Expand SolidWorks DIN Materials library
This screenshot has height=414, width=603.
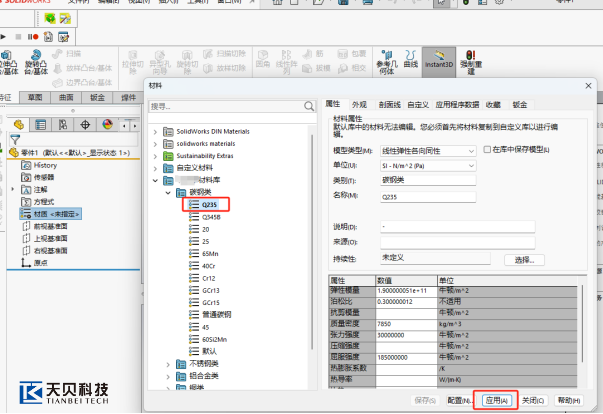tap(155, 132)
